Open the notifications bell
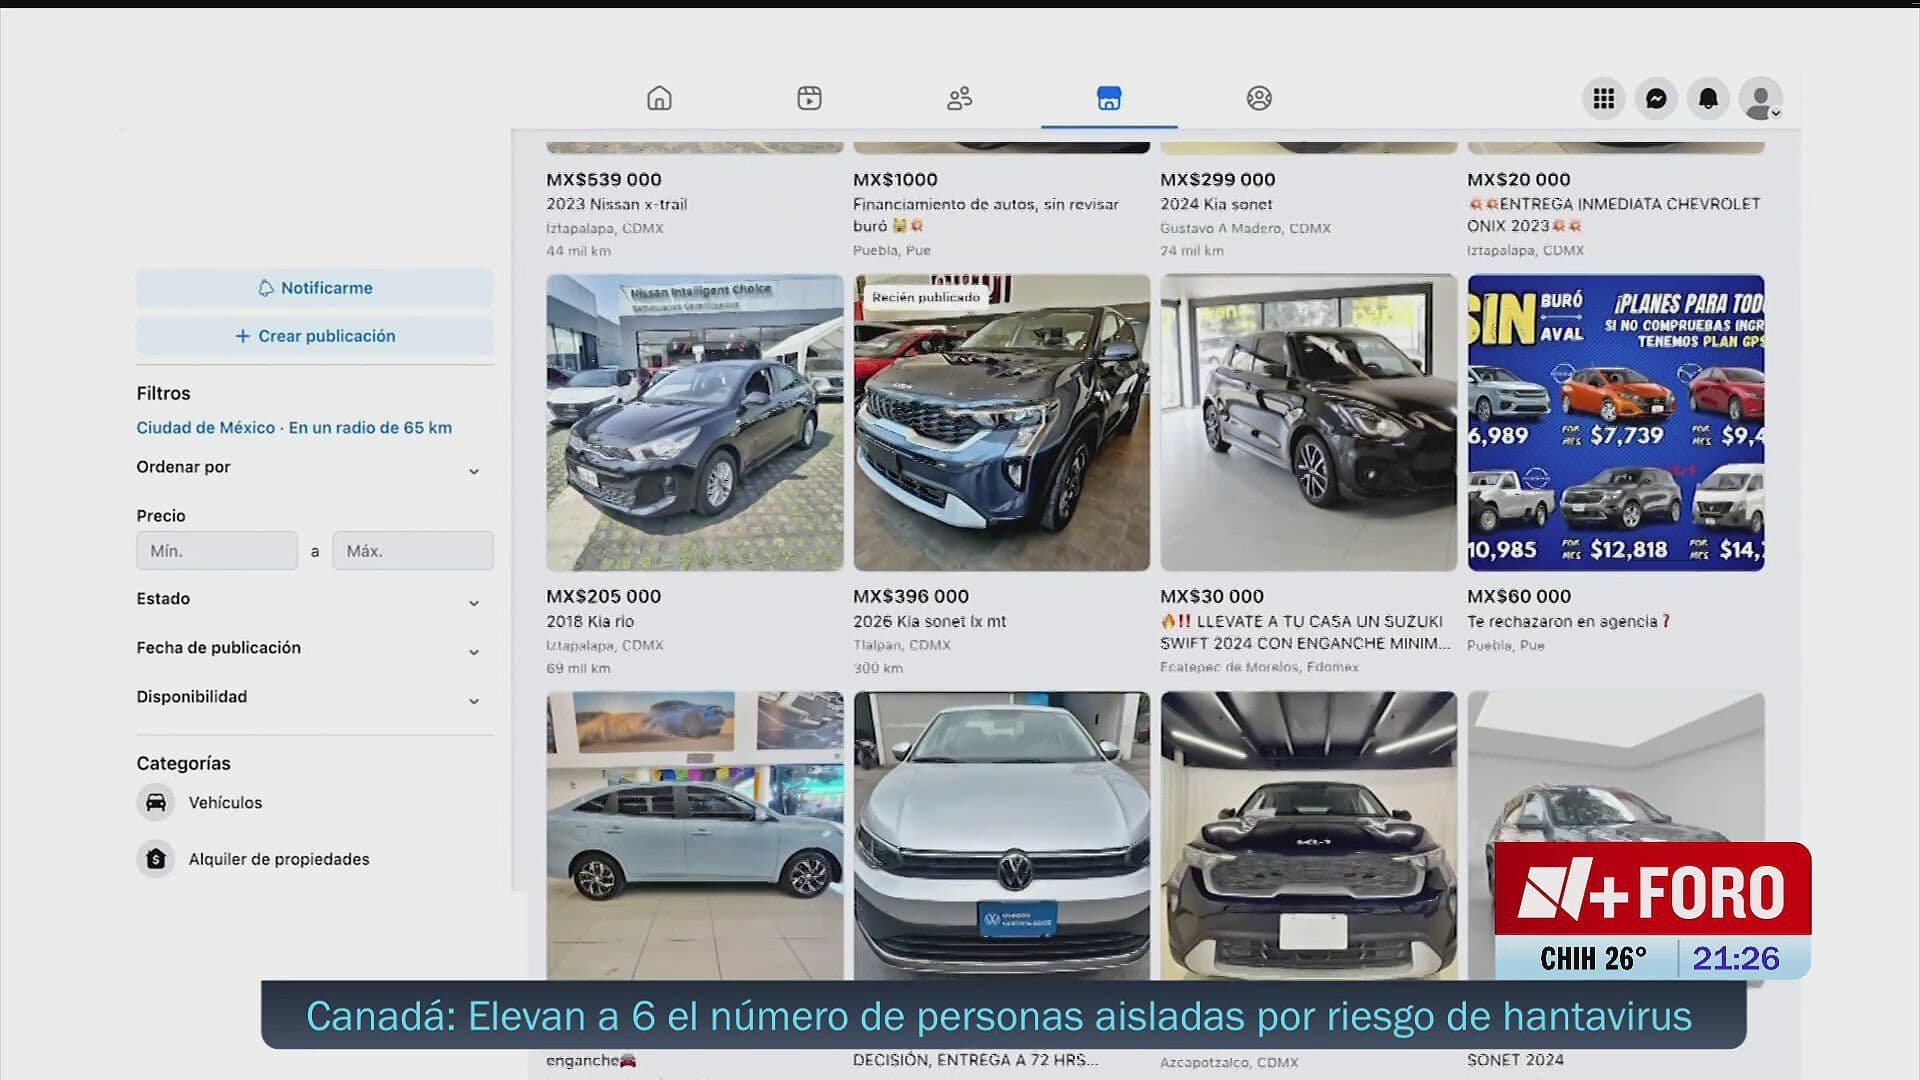The height and width of the screenshot is (1080, 1920). (x=1708, y=98)
